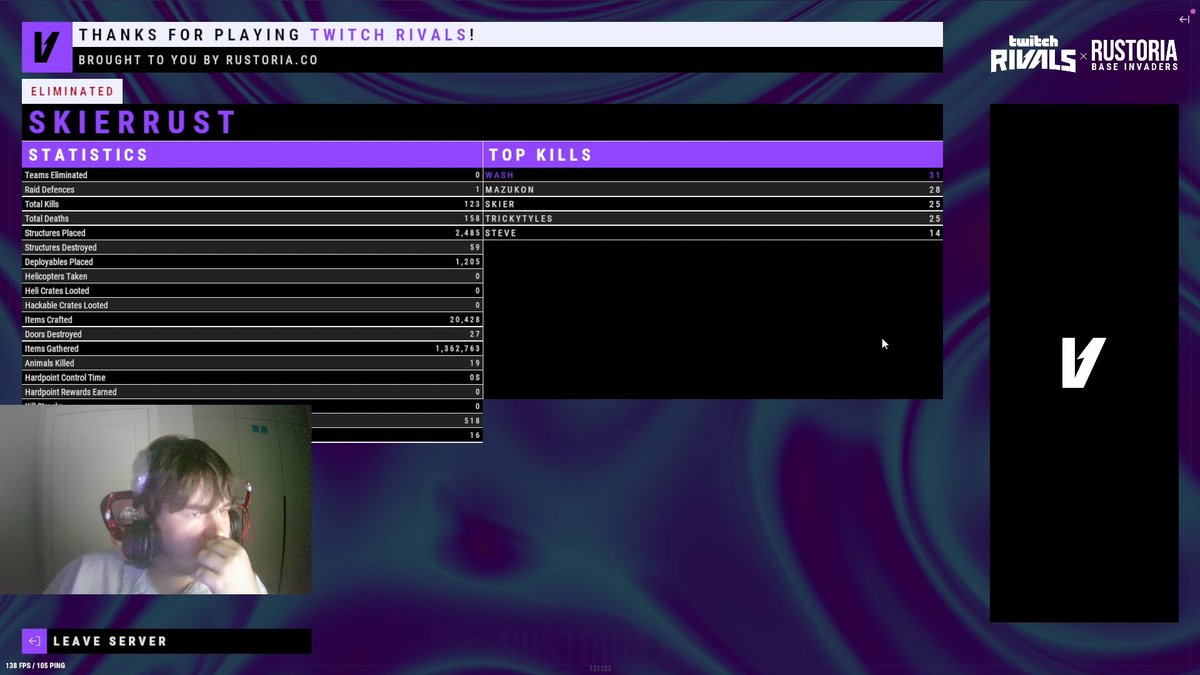Click the SKIERRUST team name

[x=133, y=122]
